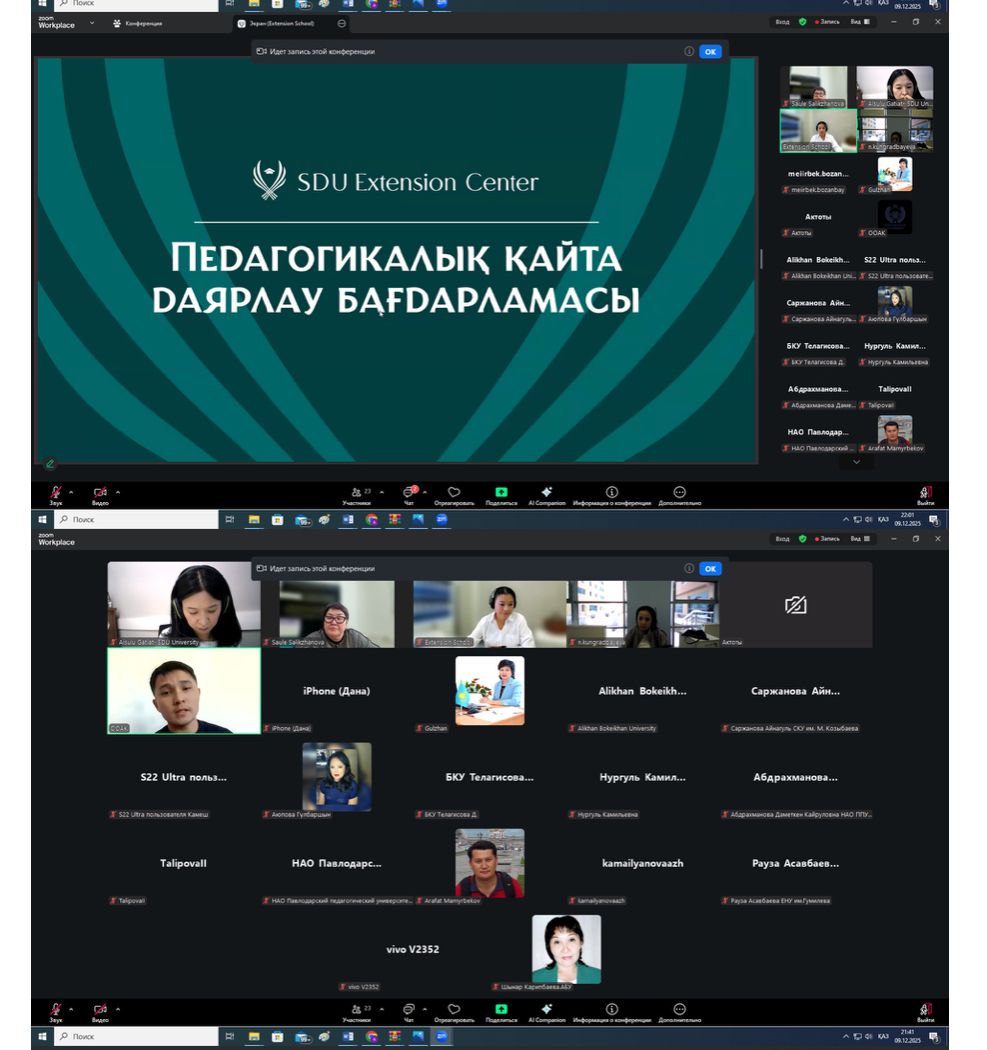The height and width of the screenshot is (1050, 987).
Task: Turn on video in the upper Zoom window
Action: (x=100, y=493)
